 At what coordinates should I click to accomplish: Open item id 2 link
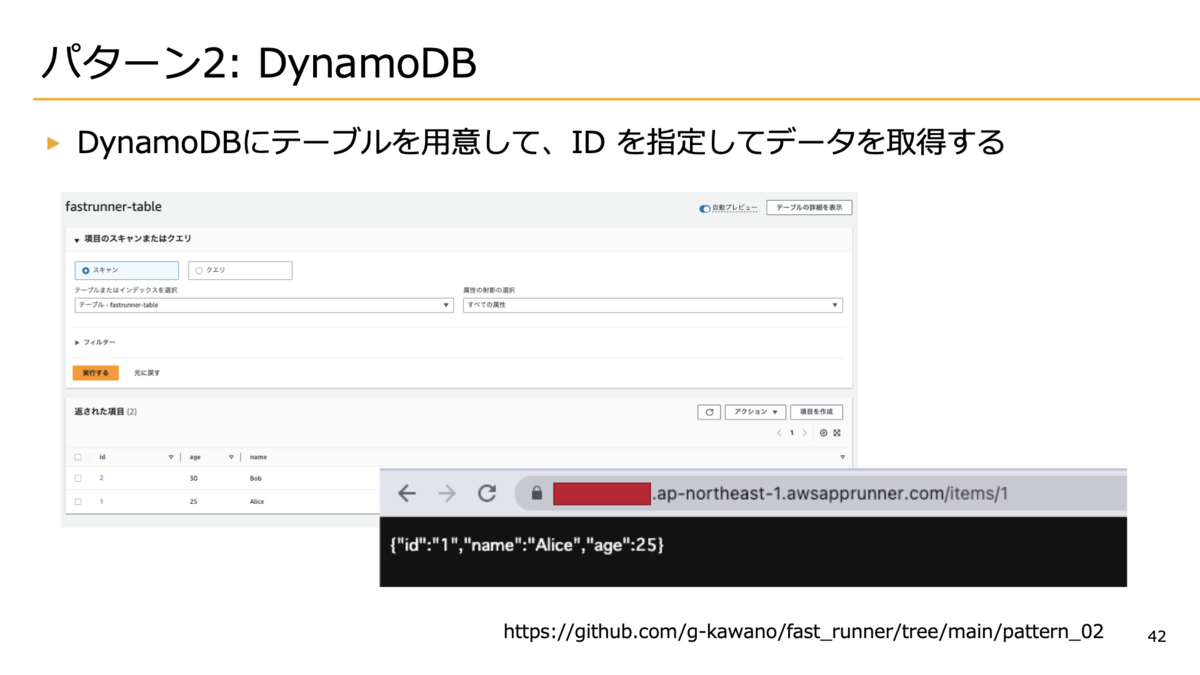click(x=101, y=478)
